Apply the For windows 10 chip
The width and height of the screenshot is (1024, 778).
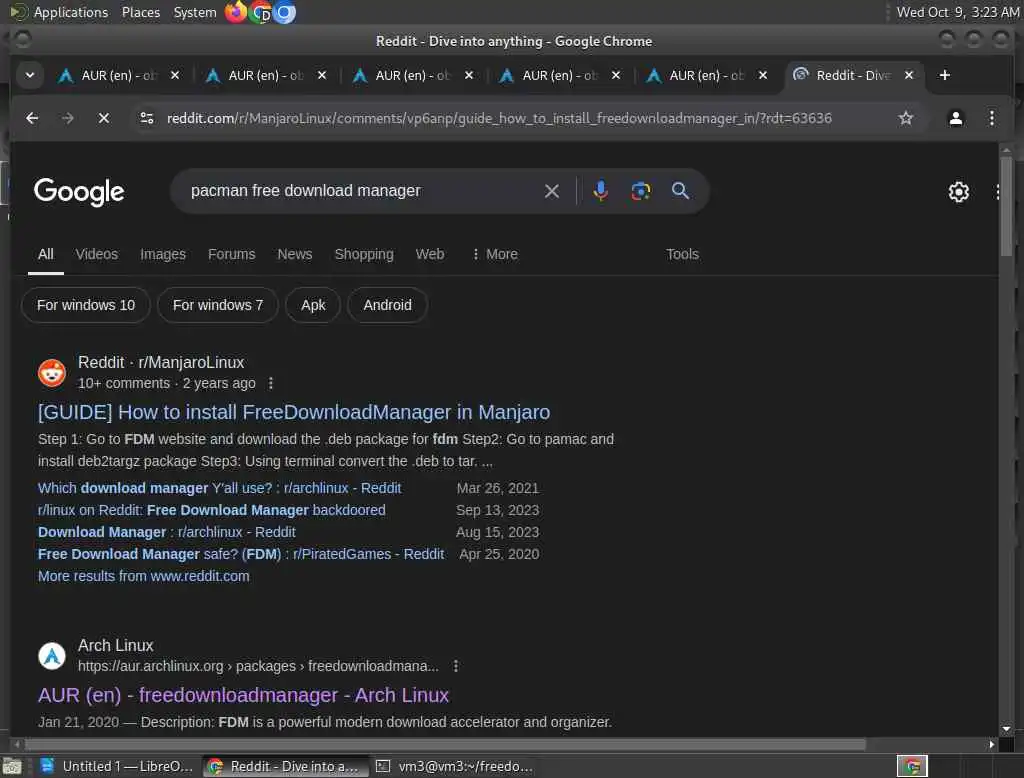[x=86, y=305]
